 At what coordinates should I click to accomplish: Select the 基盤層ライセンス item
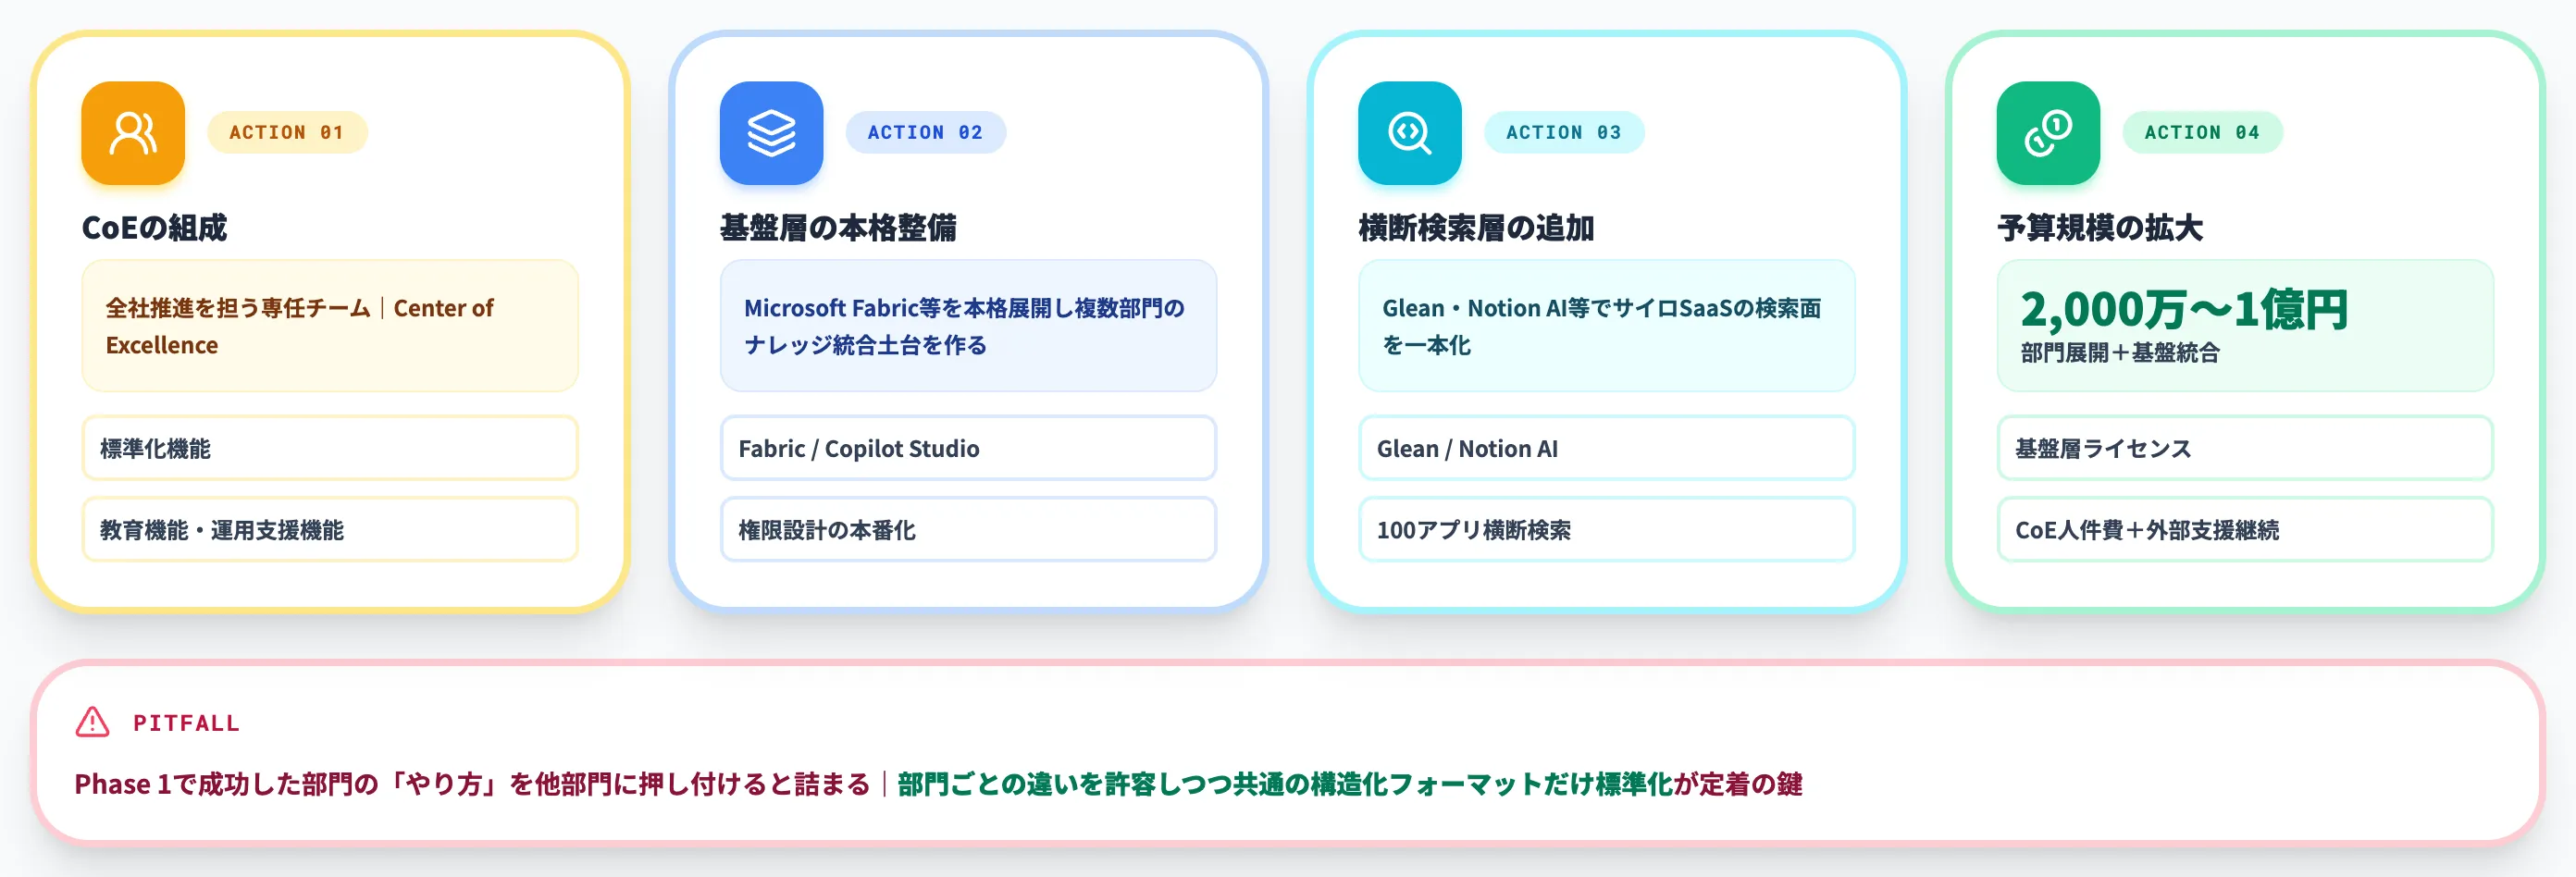coord(2245,448)
